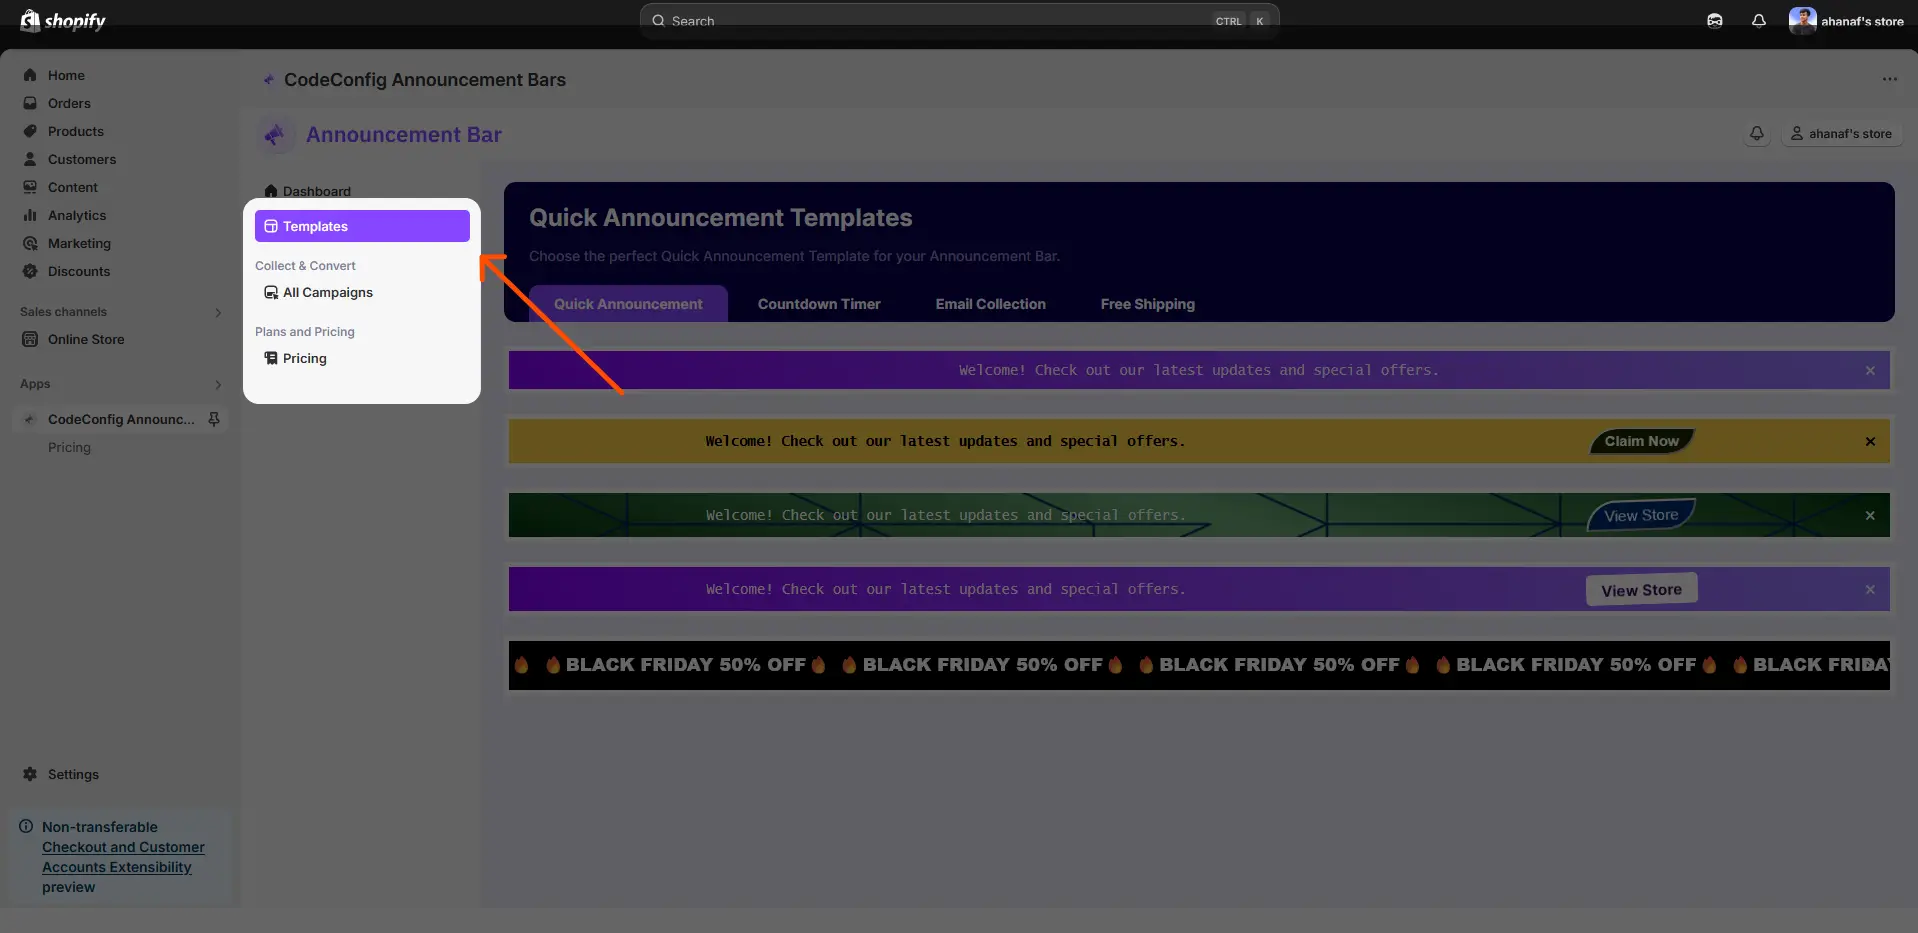
Task: Open Discounts in the sidebar
Action: point(78,271)
